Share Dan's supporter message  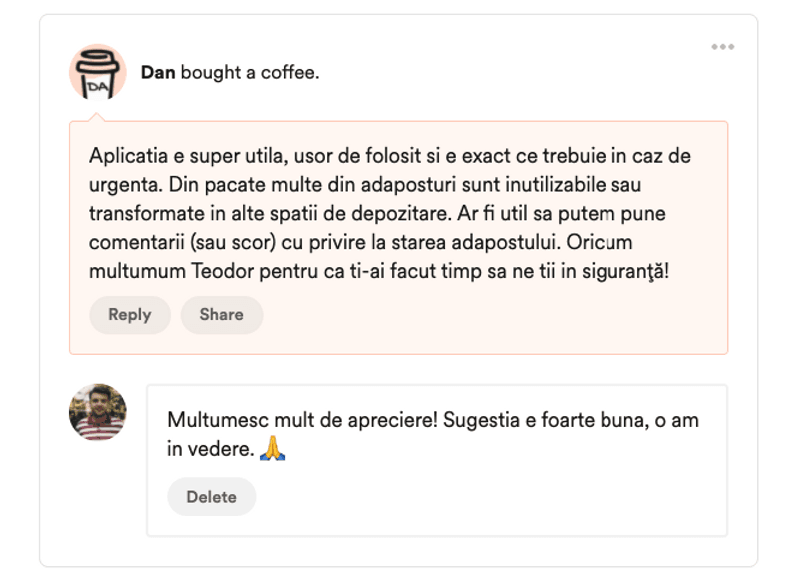pos(221,315)
